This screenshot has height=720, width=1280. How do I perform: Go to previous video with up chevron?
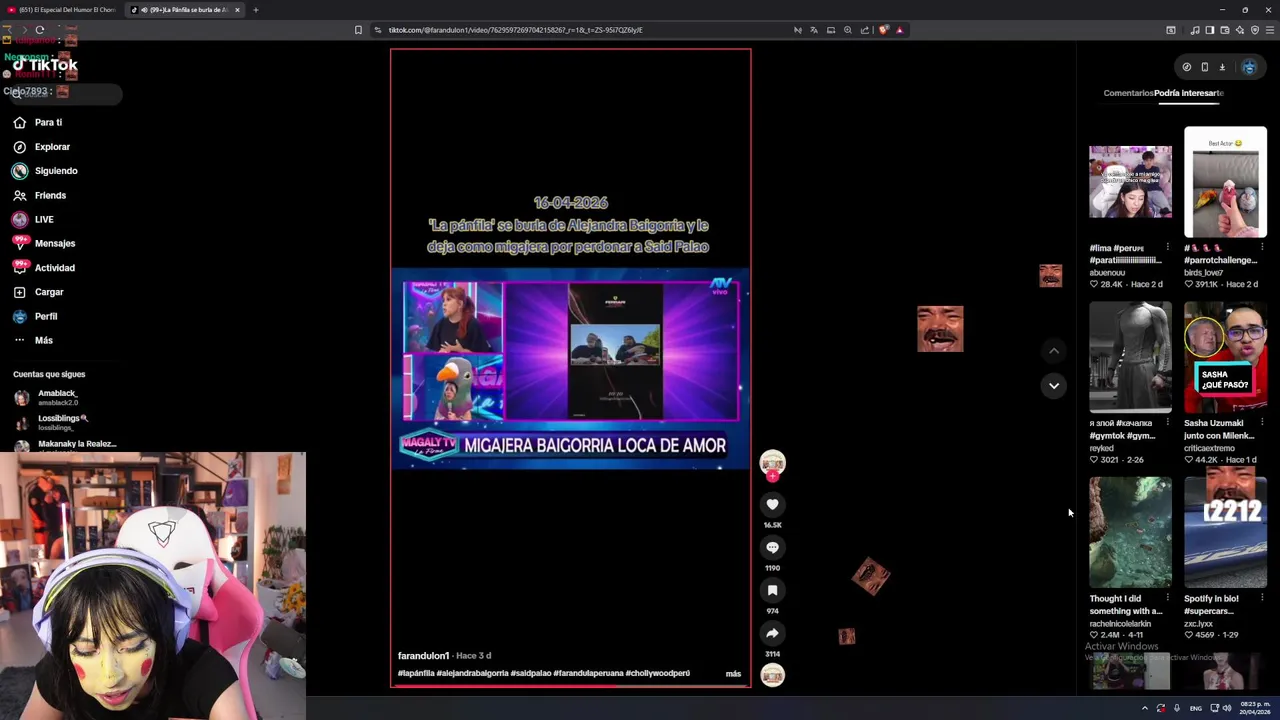click(1054, 351)
